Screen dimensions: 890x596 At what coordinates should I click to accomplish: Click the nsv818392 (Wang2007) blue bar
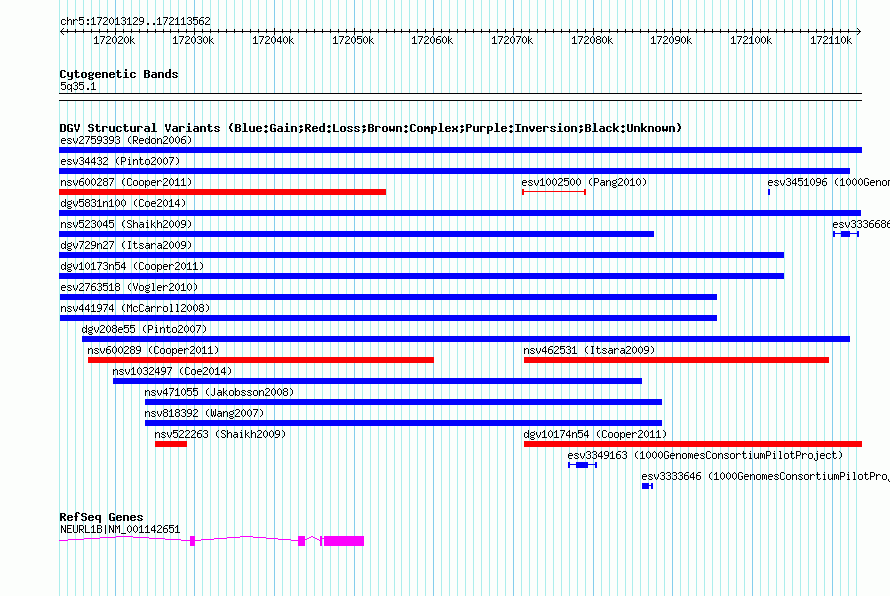coord(404,423)
